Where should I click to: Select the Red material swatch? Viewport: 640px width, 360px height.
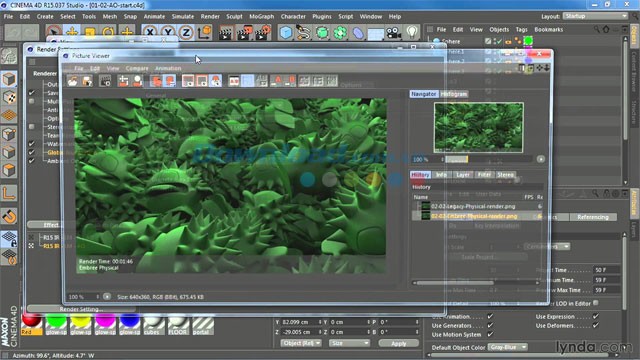coord(32,324)
